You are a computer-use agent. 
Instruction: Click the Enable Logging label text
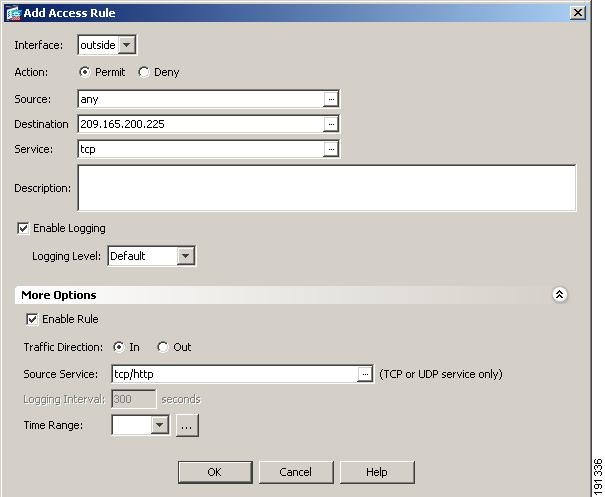(69, 228)
